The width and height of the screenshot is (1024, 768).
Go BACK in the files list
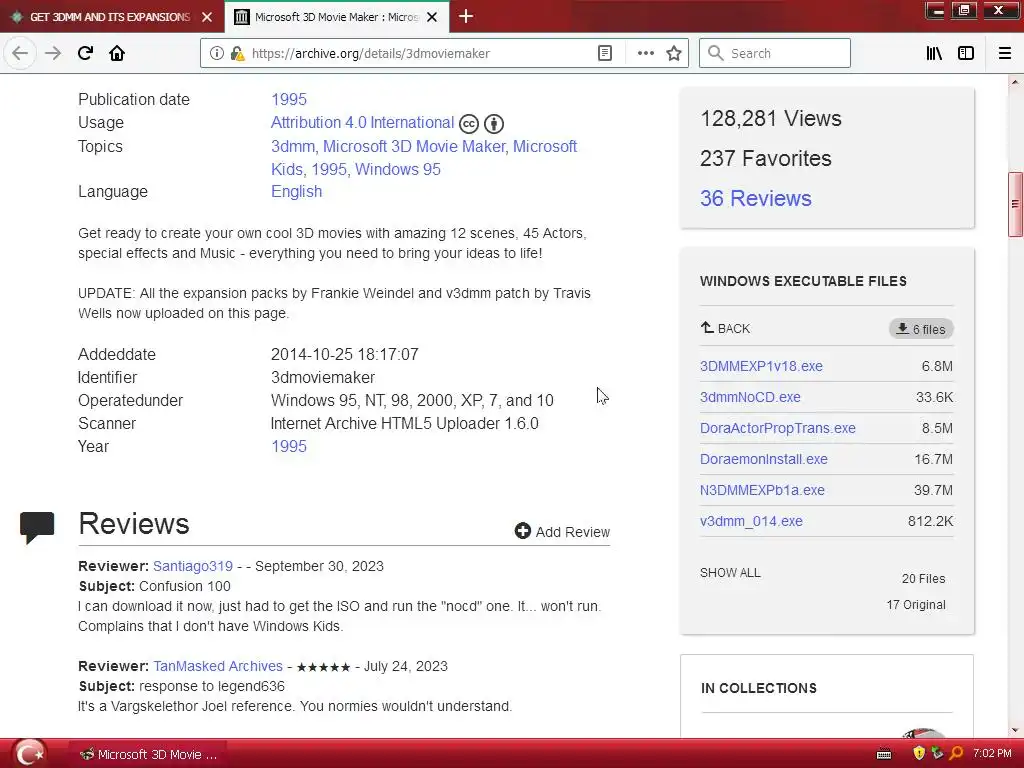pos(726,328)
